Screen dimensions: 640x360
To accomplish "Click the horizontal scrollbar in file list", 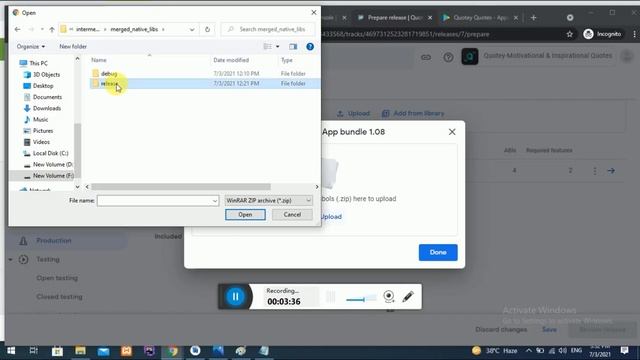I will (181, 187).
